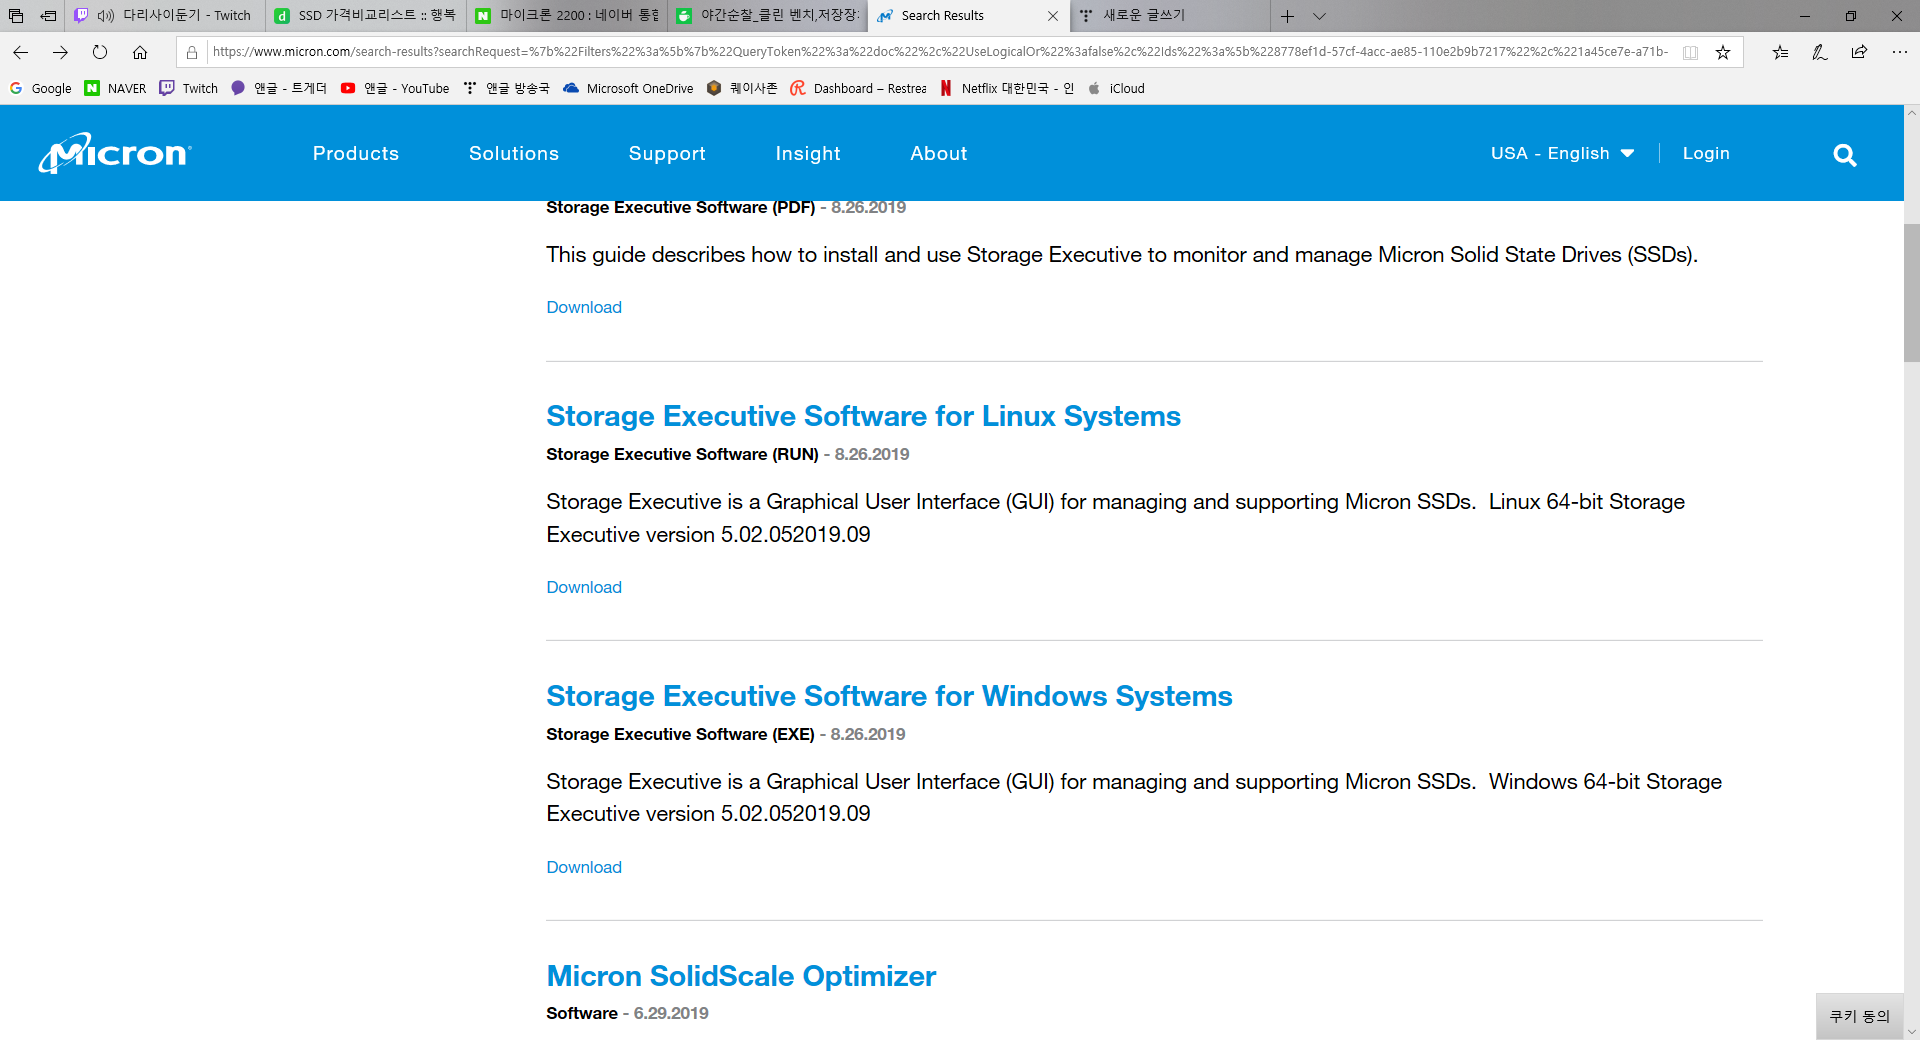
Task: Click the scrollbar down arrow
Action: [1912, 1032]
